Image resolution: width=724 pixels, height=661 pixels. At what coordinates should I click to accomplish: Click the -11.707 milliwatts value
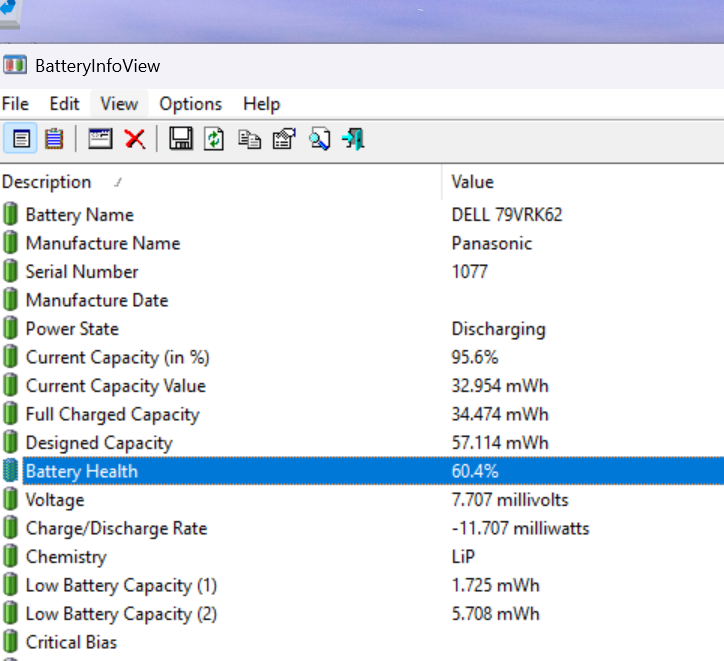520,528
